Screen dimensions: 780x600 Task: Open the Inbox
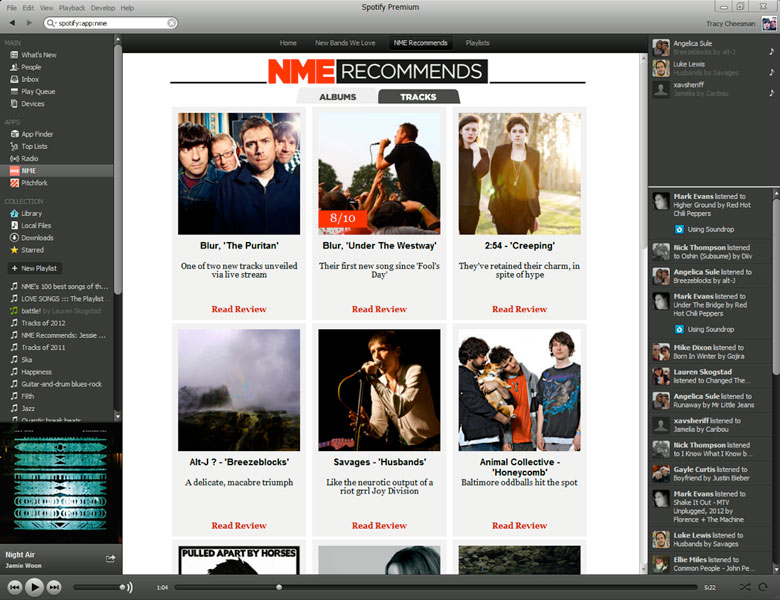click(x=24, y=79)
